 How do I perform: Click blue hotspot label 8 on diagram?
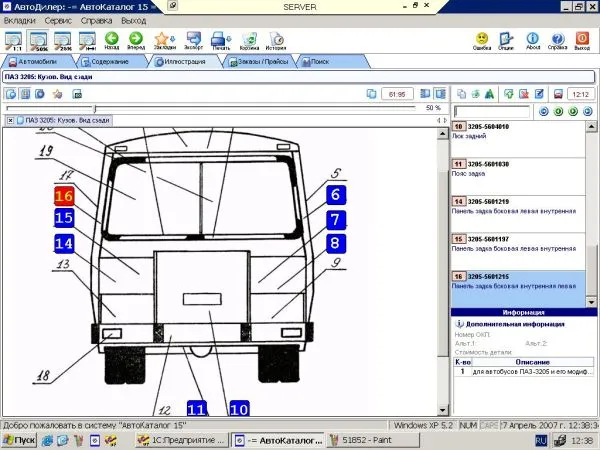[x=336, y=243]
